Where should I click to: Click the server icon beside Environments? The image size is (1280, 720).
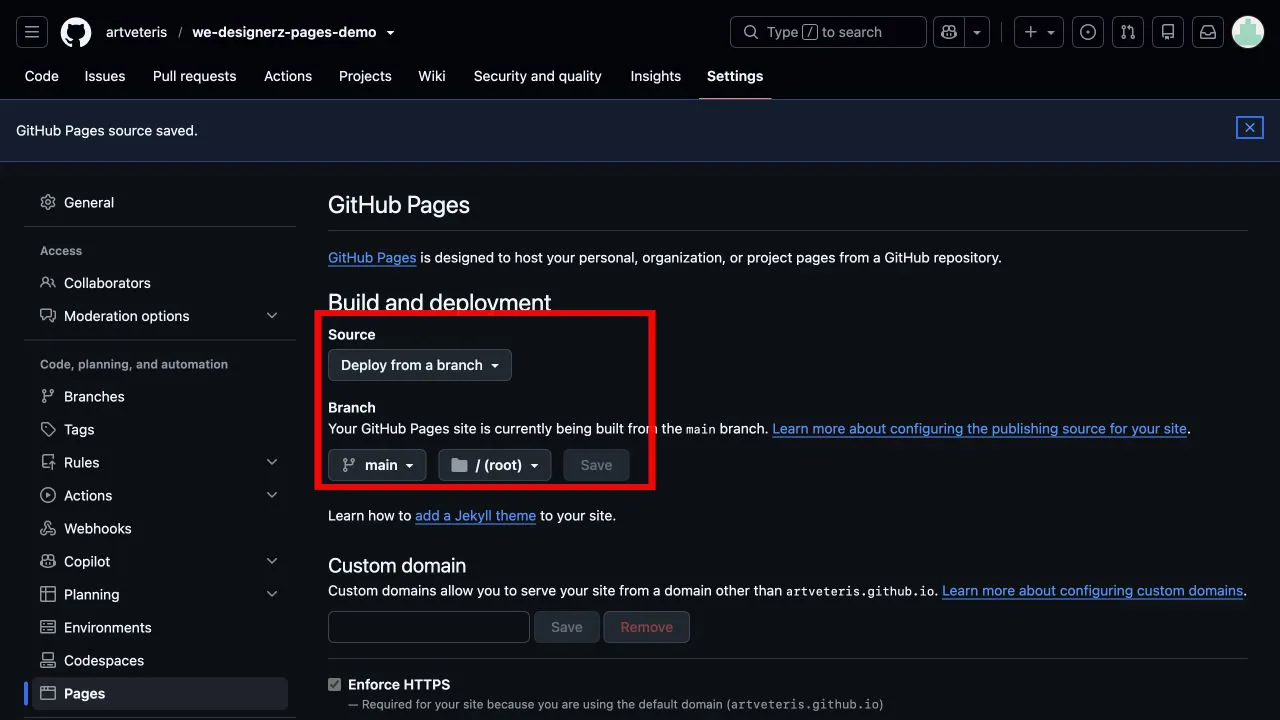point(48,627)
